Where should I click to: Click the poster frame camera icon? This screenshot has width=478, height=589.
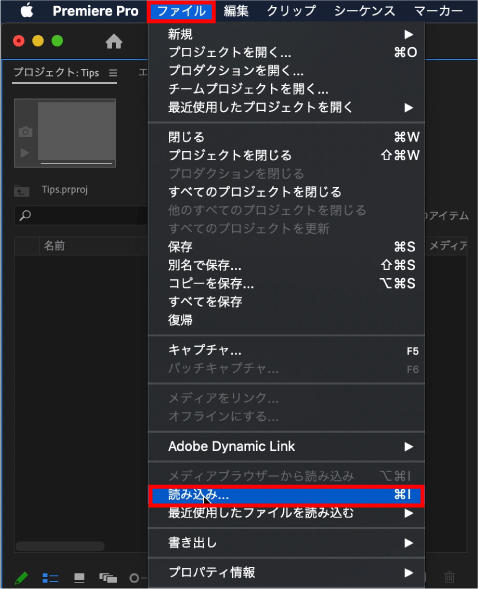point(25,132)
